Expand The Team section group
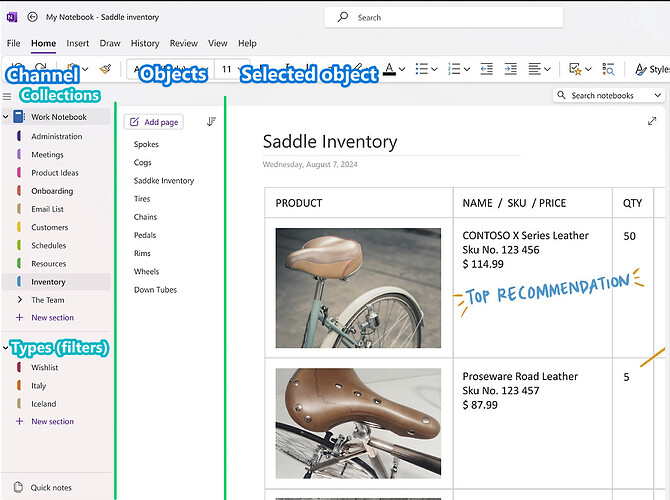Viewport: 670px width, 500px height. 20,300
